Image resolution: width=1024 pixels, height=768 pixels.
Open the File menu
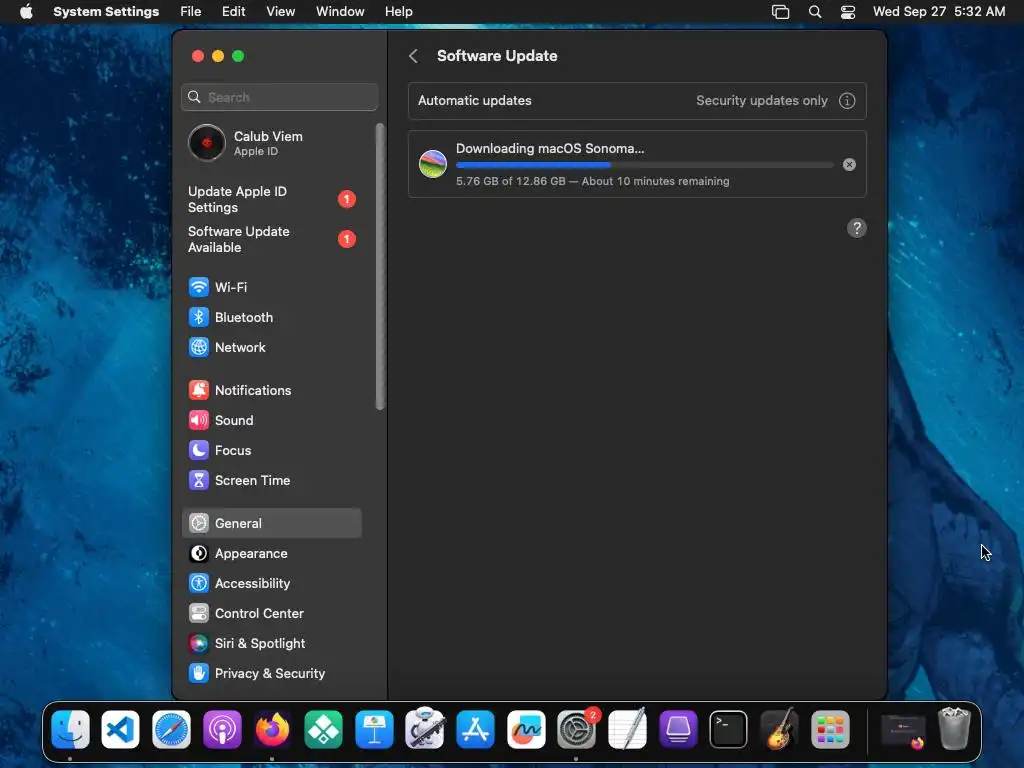[191, 12]
